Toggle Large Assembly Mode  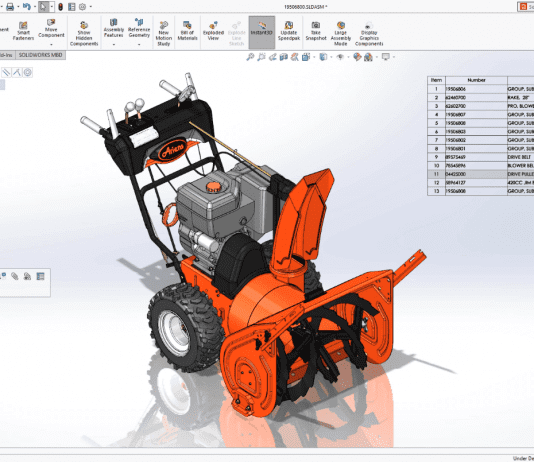tap(341, 33)
